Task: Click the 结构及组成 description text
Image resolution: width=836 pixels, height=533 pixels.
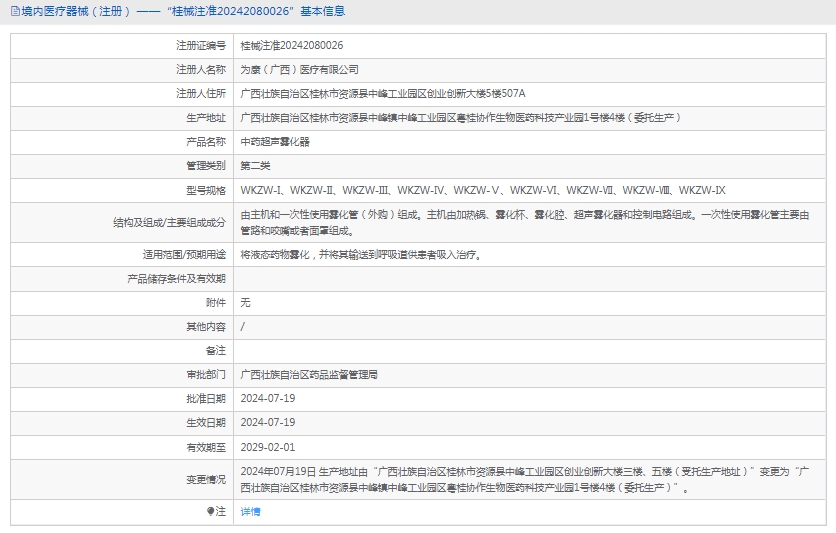Action: coord(525,222)
